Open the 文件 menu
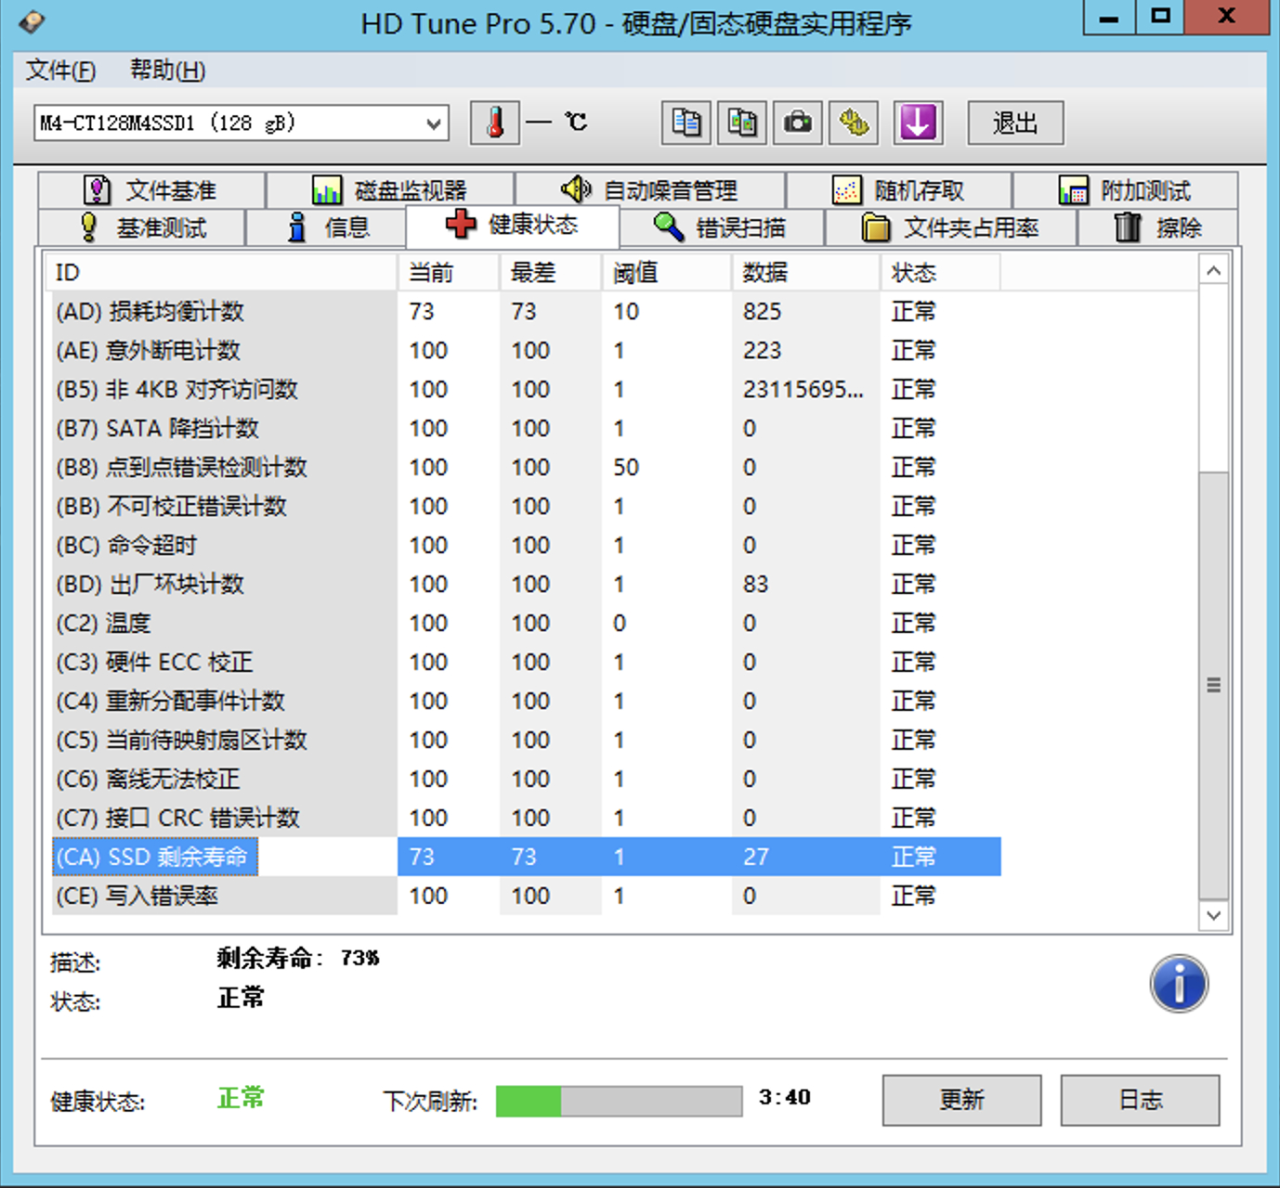 60,70
